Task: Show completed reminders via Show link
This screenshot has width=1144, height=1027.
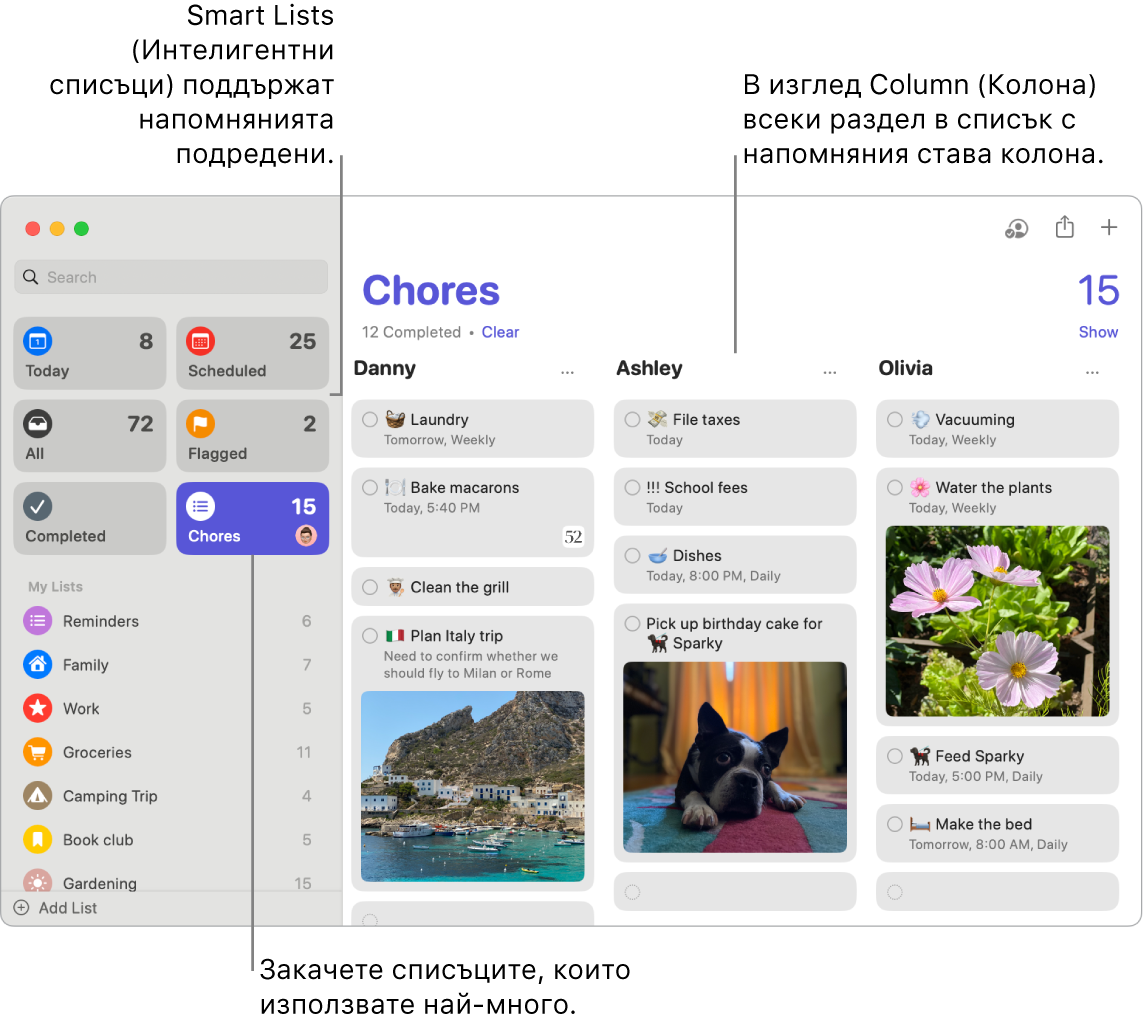Action: [x=1098, y=332]
